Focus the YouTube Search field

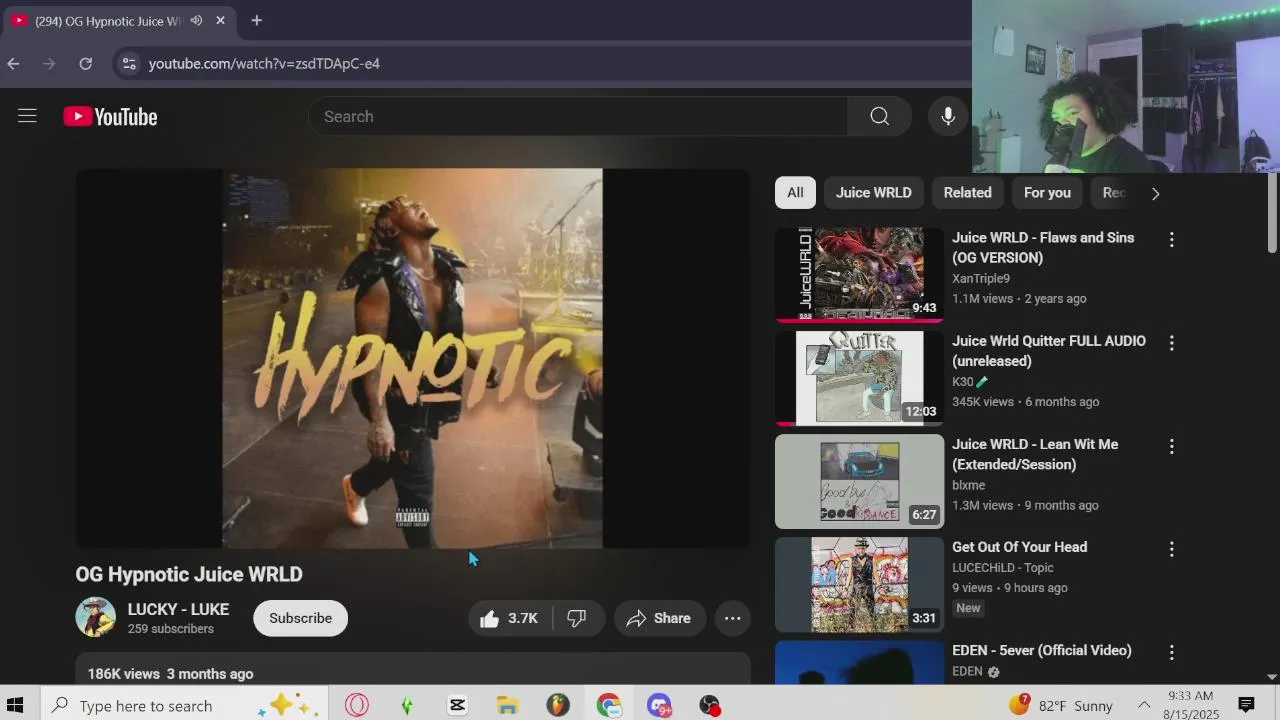[x=578, y=116]
